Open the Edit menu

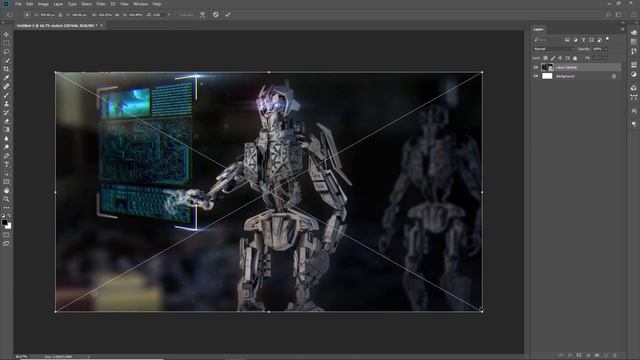(29, 4)
